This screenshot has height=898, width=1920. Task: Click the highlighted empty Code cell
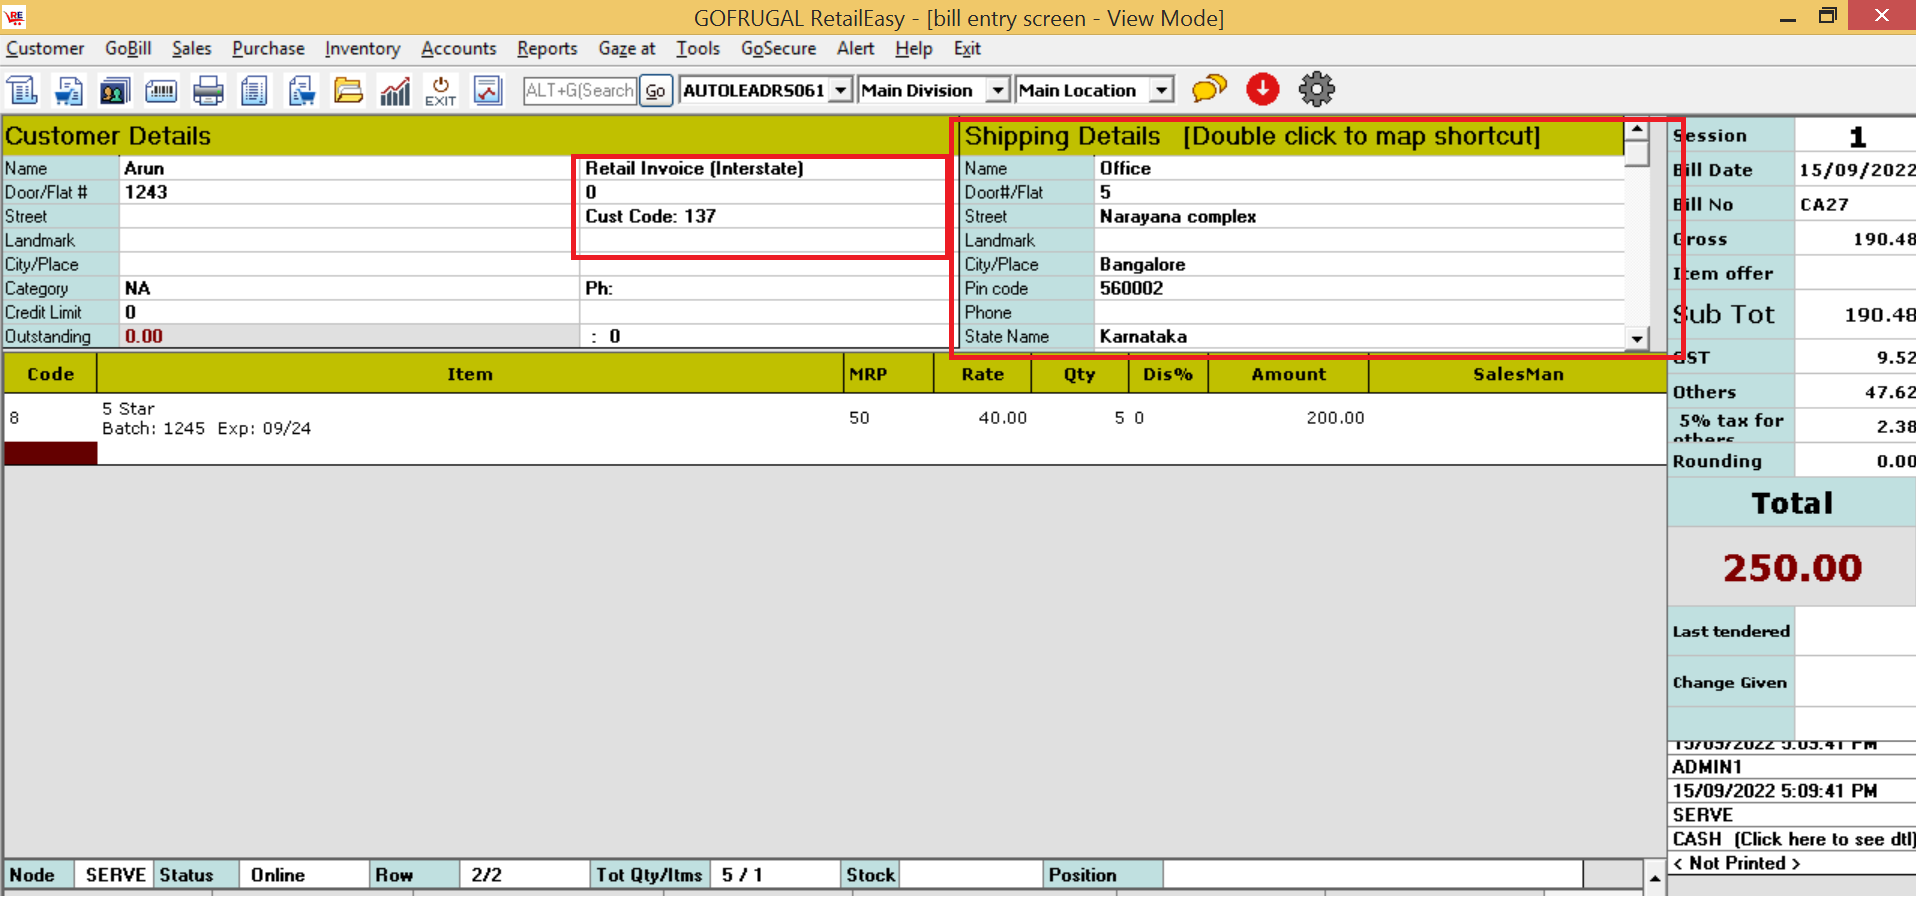tap(51, 453)
